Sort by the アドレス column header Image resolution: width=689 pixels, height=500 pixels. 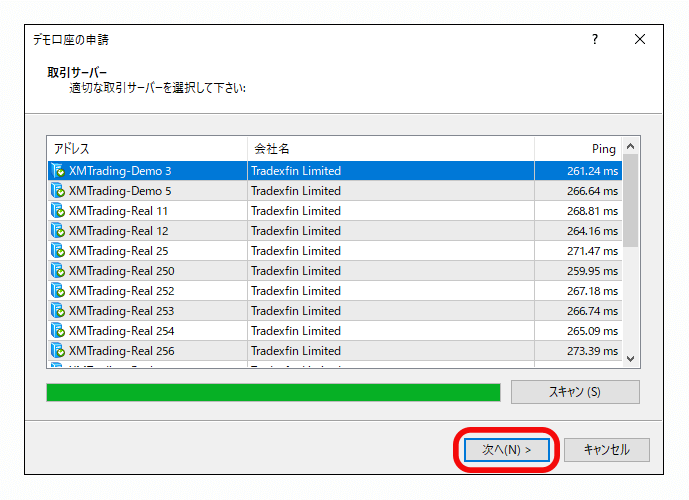tap(147, 149)
